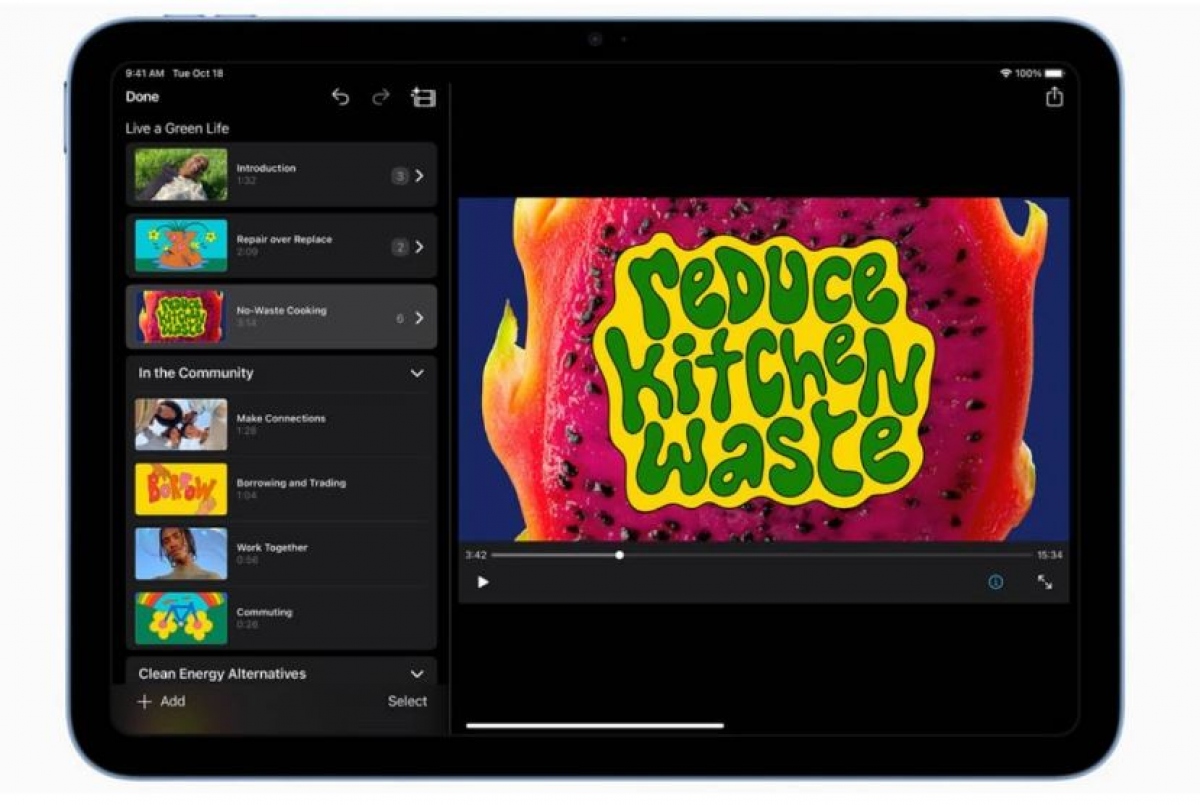Click the "In the Community" heading
The image size is (1200, 805).
tap(196, 373)
